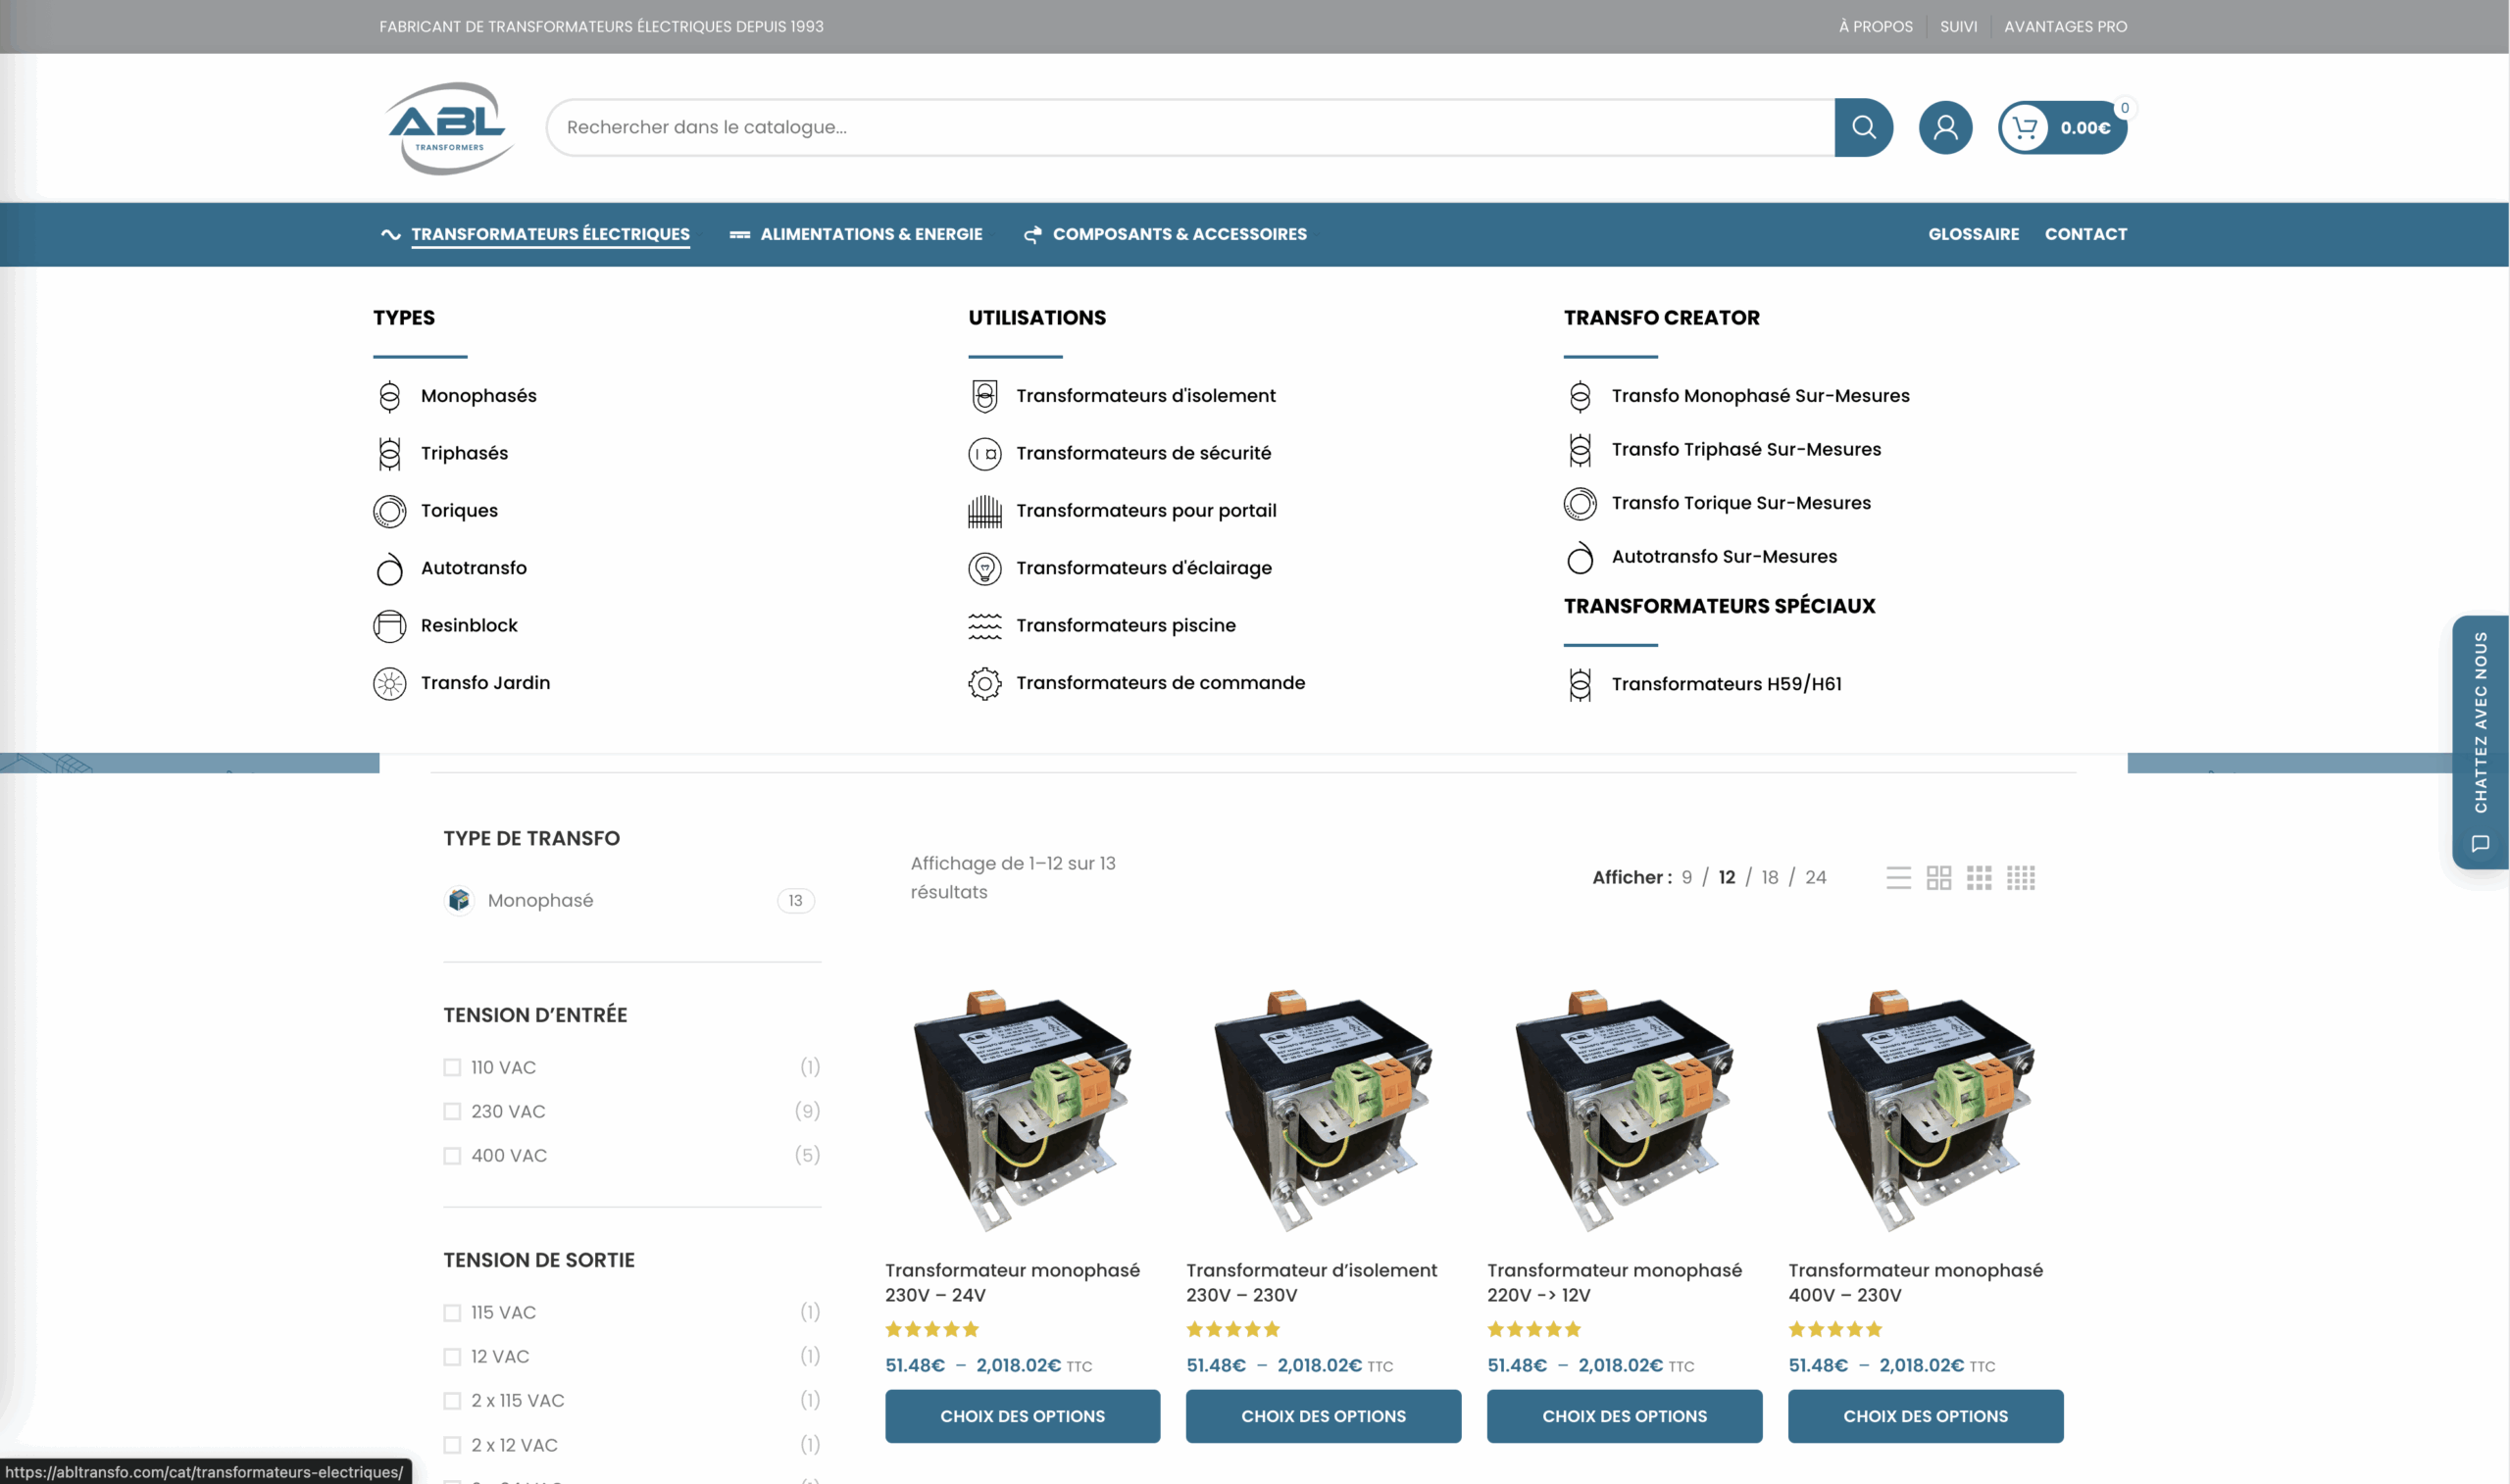Open the Contact menu item
Viewport: 2510px width, 1484px height.
point(2085,234)
